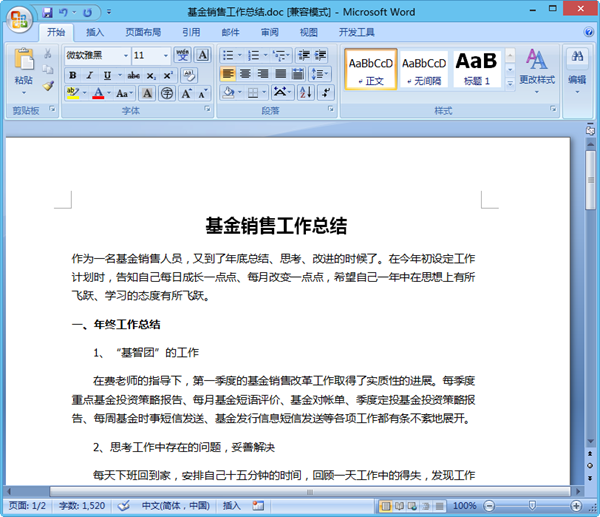Expand styles gallery more arrow
The height and width of the screenshot is (517, 600).
tap(510, 83)
